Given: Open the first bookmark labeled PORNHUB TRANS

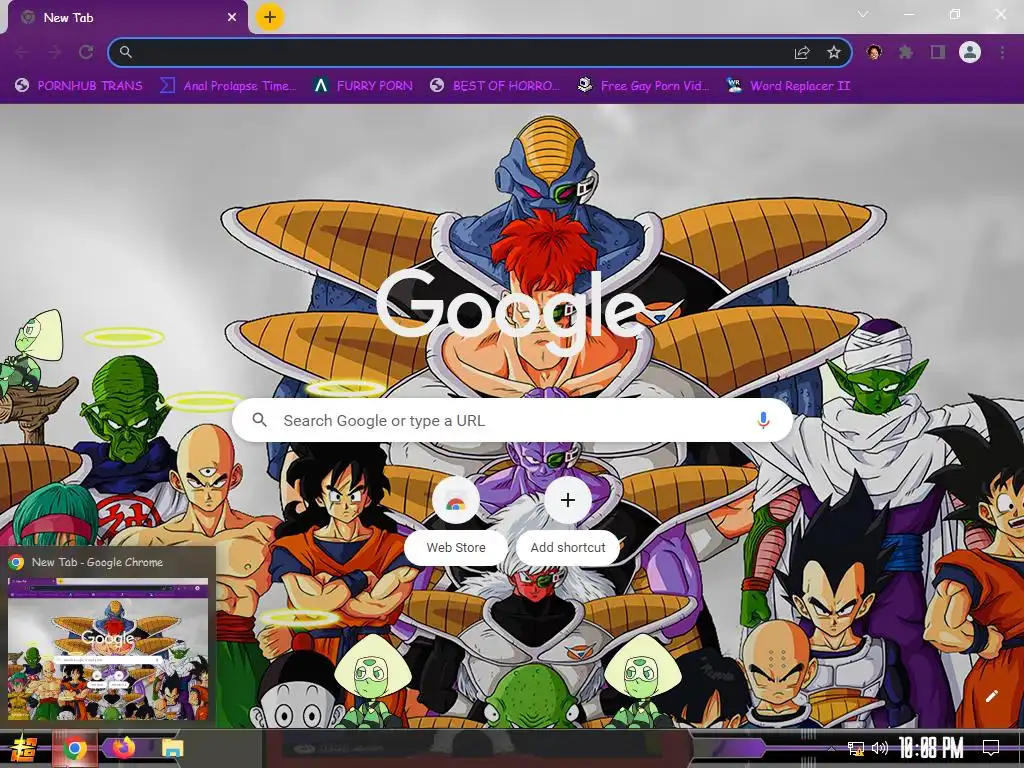Looking at the screenshot, I should [x=78, y=86].
